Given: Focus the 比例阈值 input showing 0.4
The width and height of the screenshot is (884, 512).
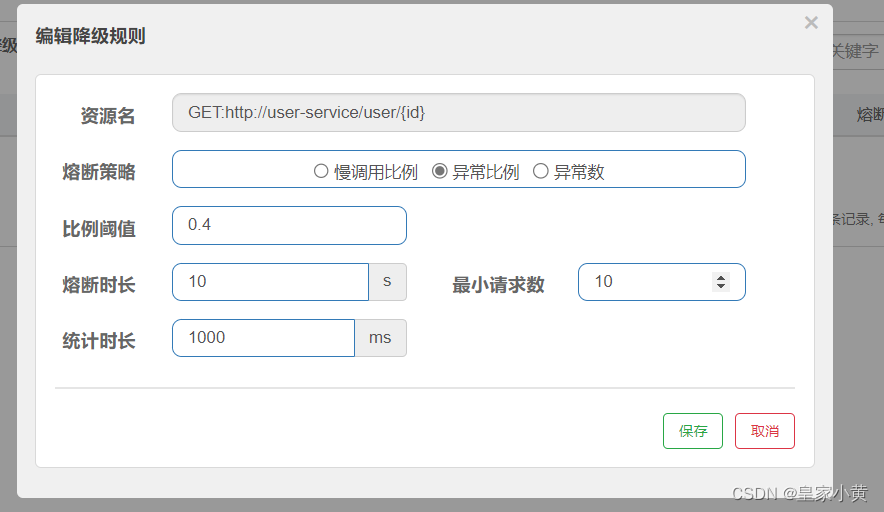Looking at the screenshot, I should (x=289, y=225).
